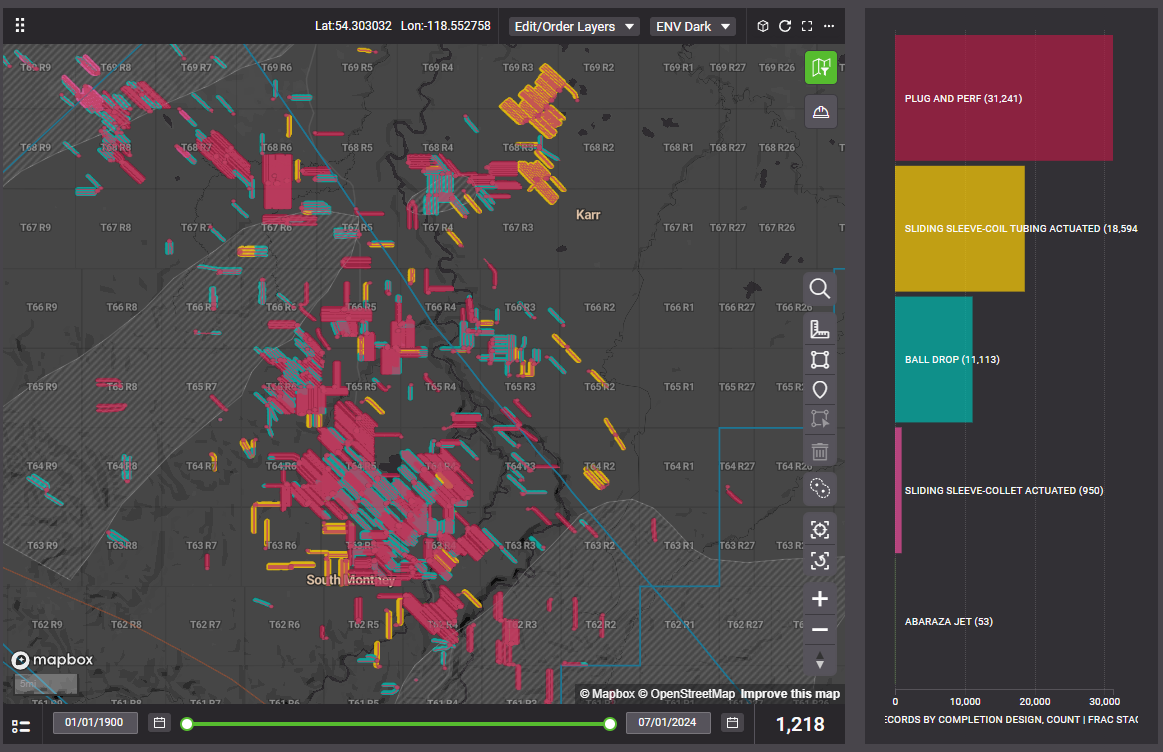Image resolution: width=1163 pixels, height=752 pixels.
Task: Click the Improve this map link
Action: 790,694
